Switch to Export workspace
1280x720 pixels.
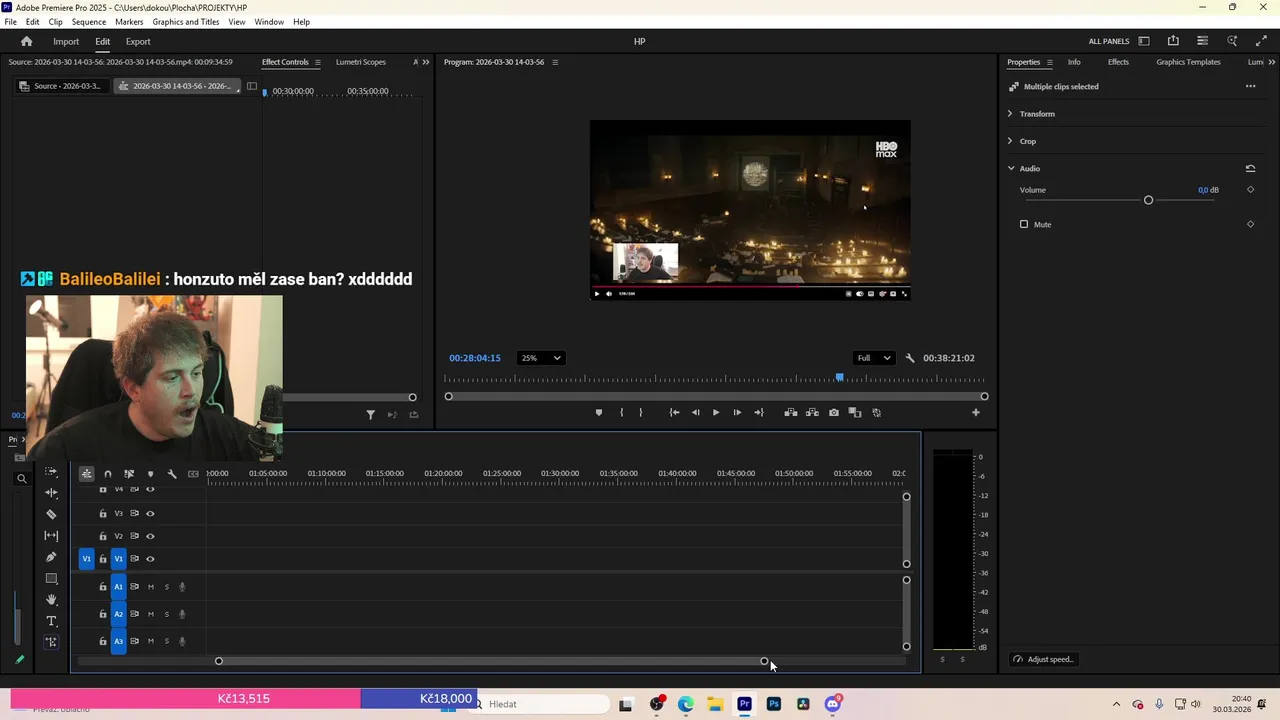[138, 42]
